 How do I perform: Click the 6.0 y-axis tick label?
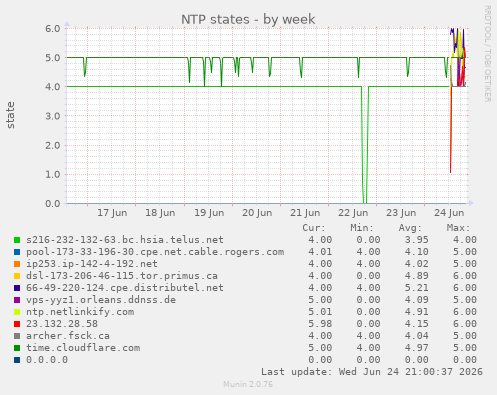pos(53,28)
